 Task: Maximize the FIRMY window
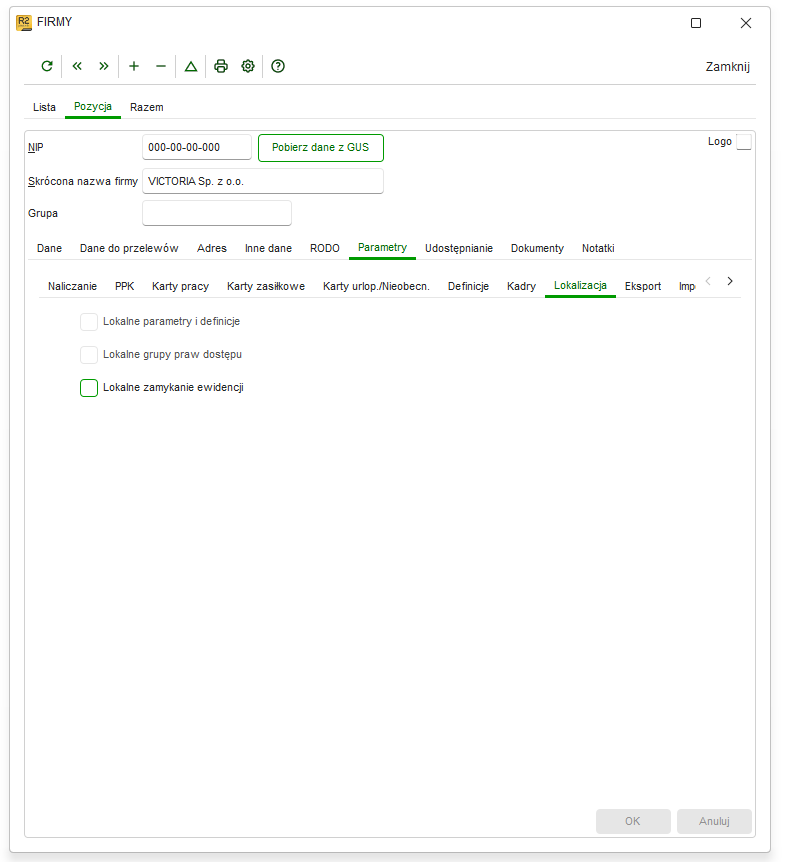(x=696, y=23)
